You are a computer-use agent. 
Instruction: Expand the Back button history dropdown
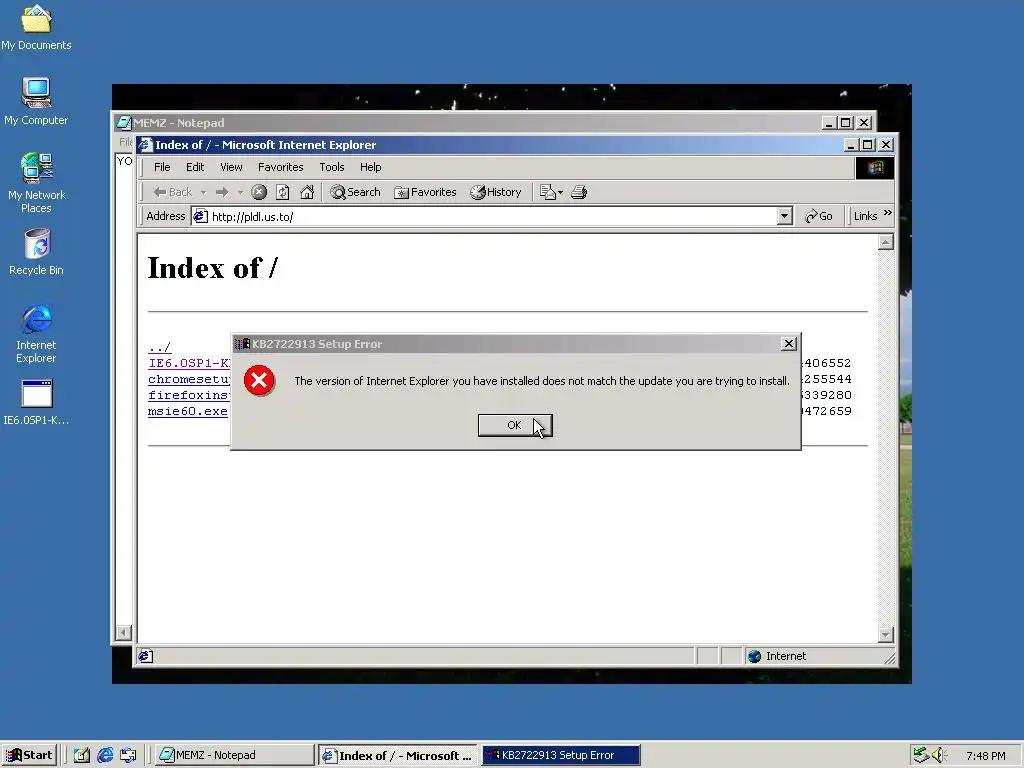[x=203, y=192]
